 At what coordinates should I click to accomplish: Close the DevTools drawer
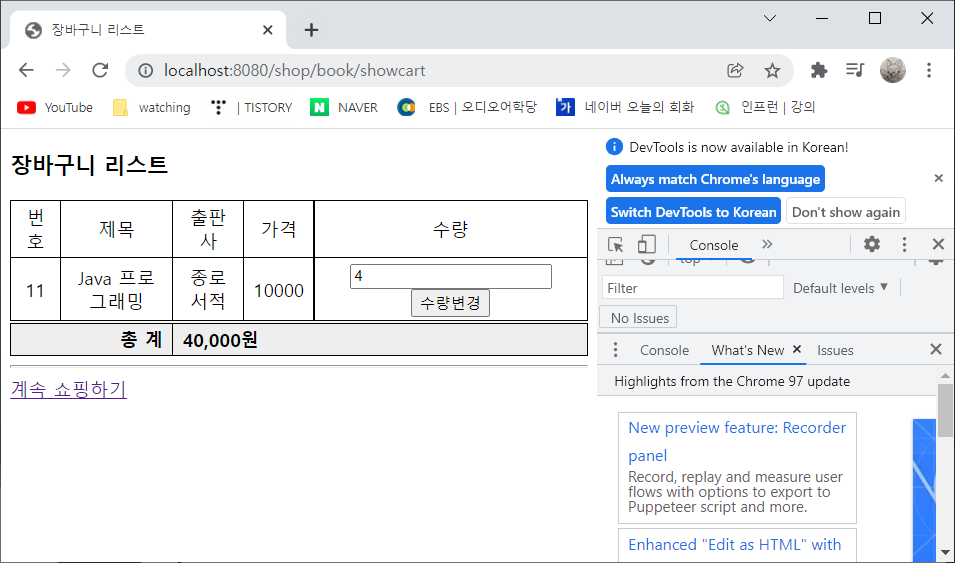tap(936, 349)
